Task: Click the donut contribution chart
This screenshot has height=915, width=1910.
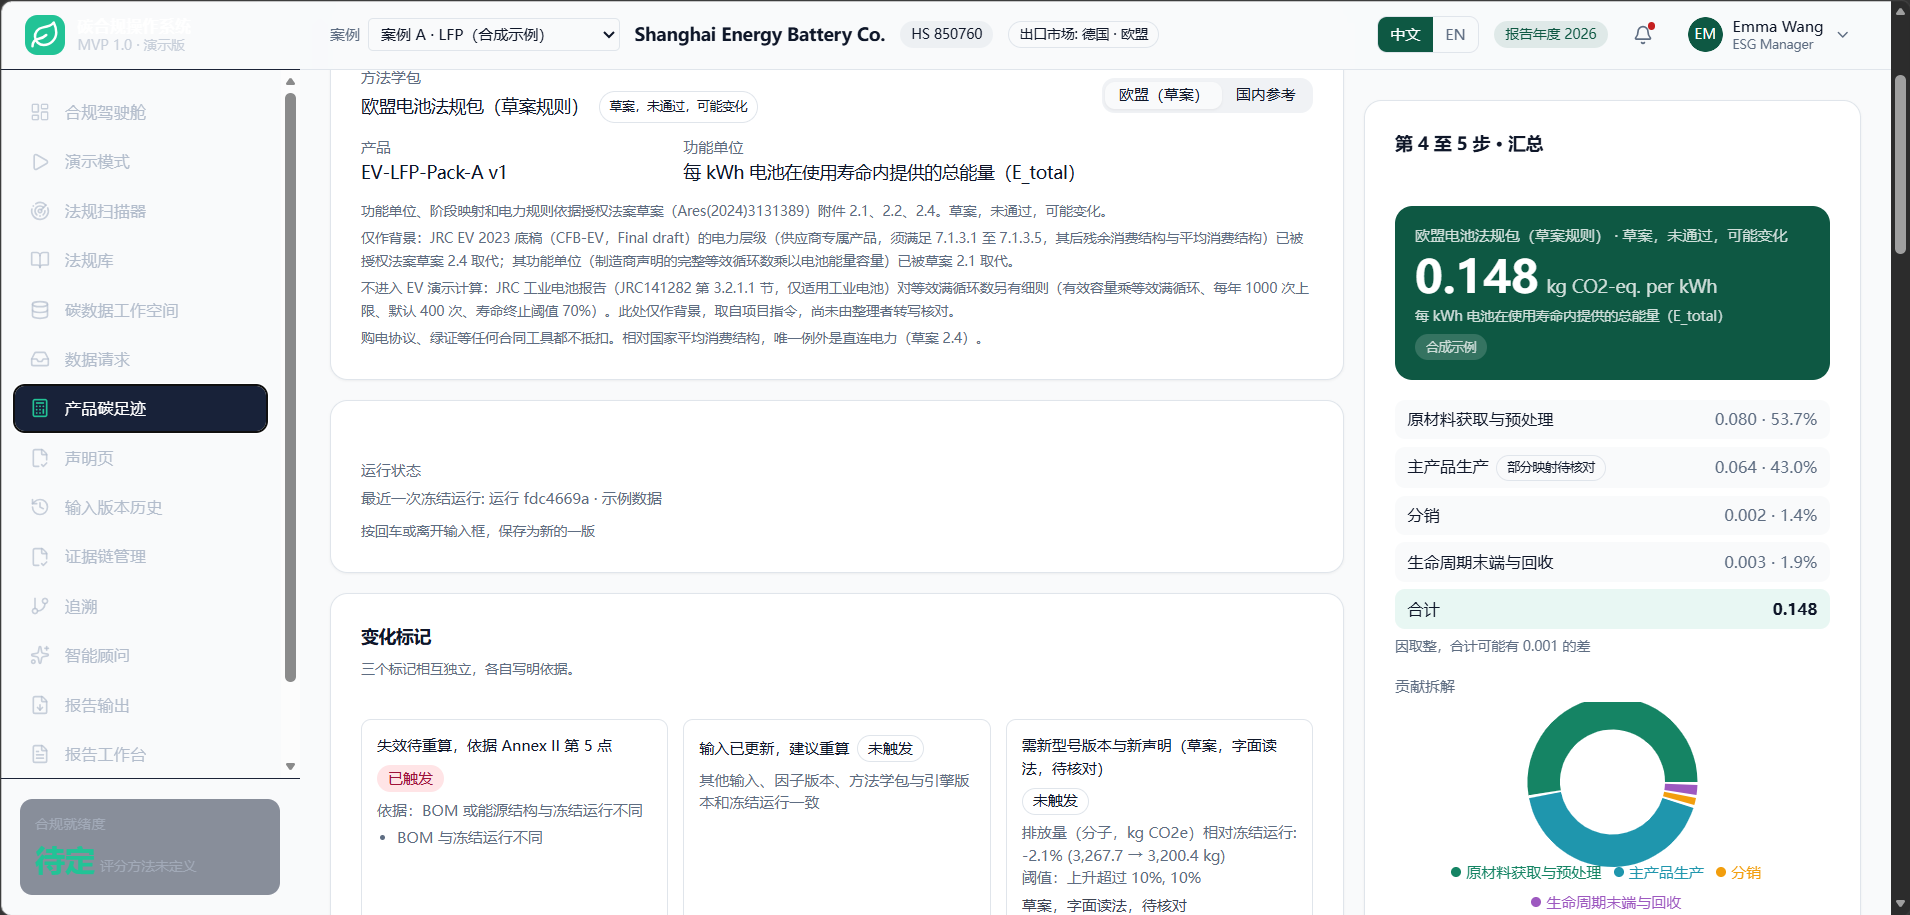Action: pos(1612,783)
